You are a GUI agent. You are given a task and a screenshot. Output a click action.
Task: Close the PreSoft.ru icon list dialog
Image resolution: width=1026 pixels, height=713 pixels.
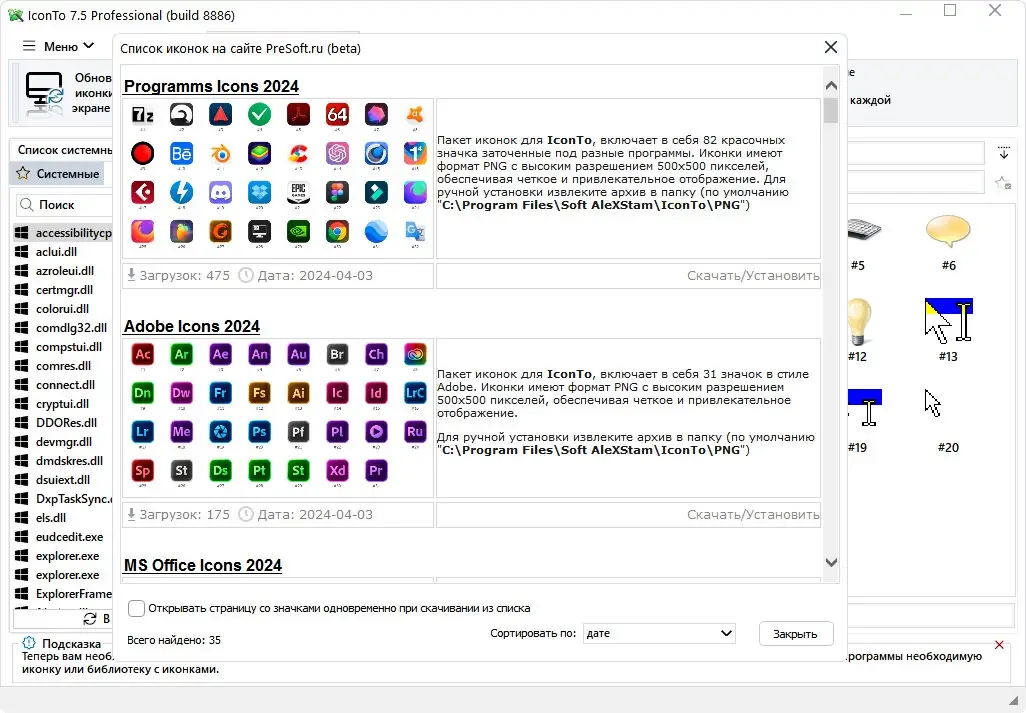(831, 47)
